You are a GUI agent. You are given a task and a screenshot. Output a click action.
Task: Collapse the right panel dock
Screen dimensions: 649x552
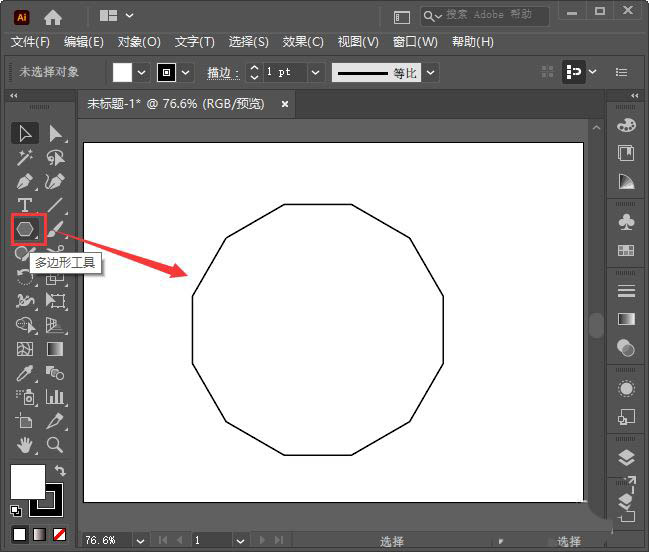635,95
